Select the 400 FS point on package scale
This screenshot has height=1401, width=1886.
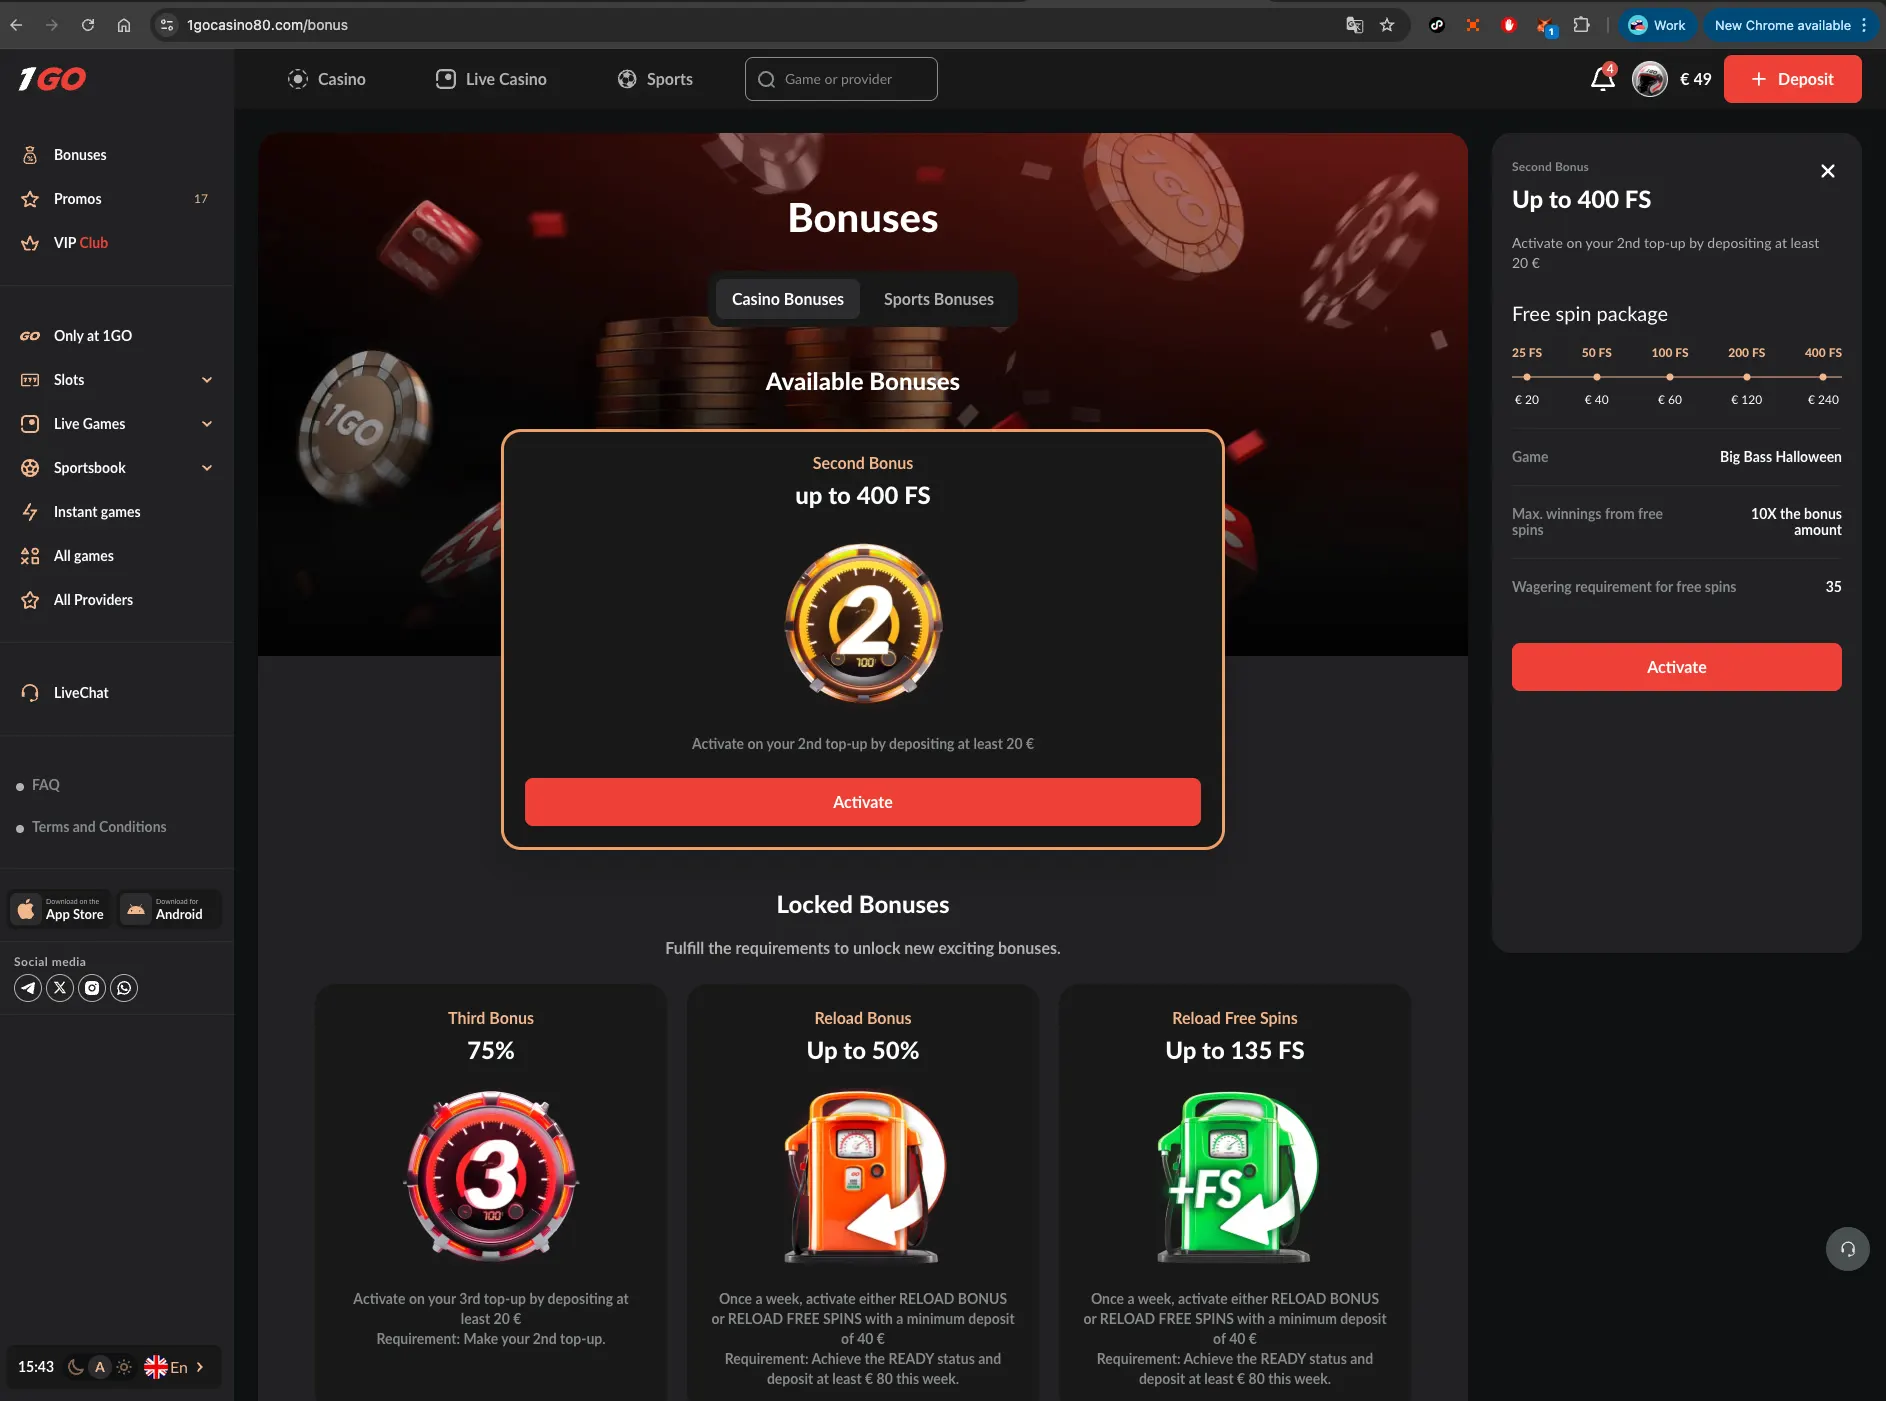(x=1822, y=377)
